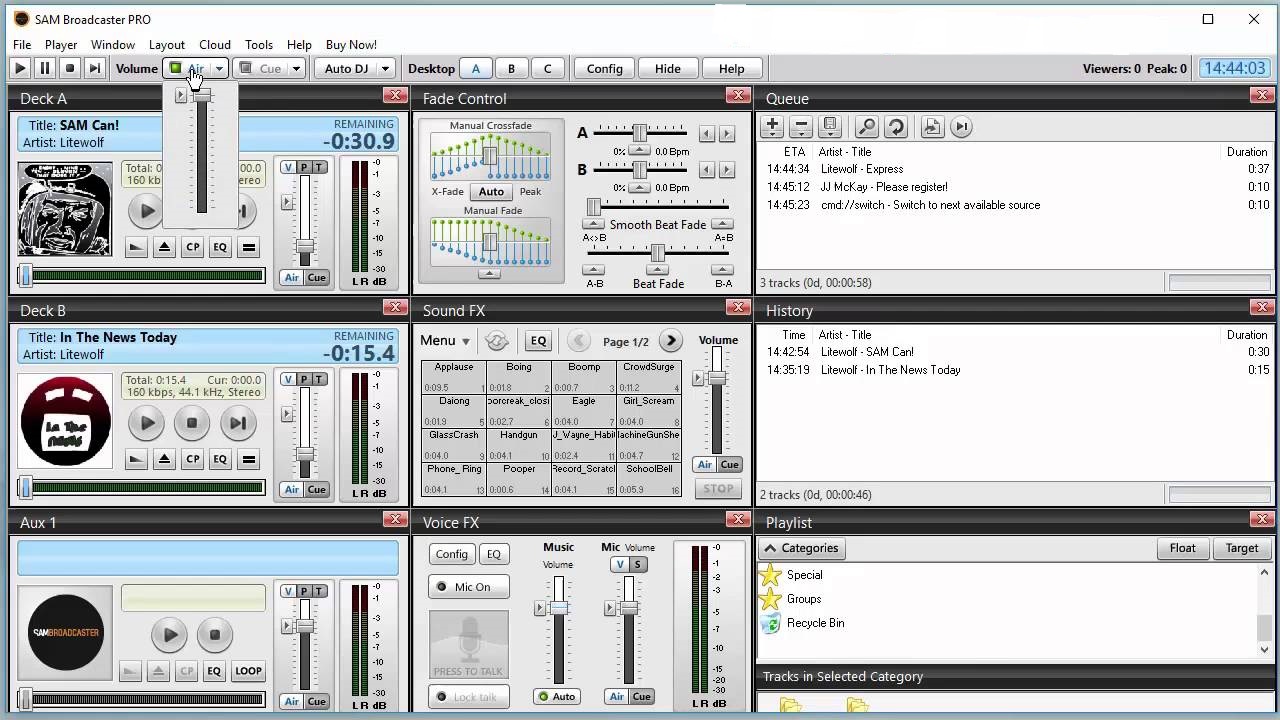Open the Tools menu
The height and width of the screenshot is (720, 1280).
(x=259, y=45)
